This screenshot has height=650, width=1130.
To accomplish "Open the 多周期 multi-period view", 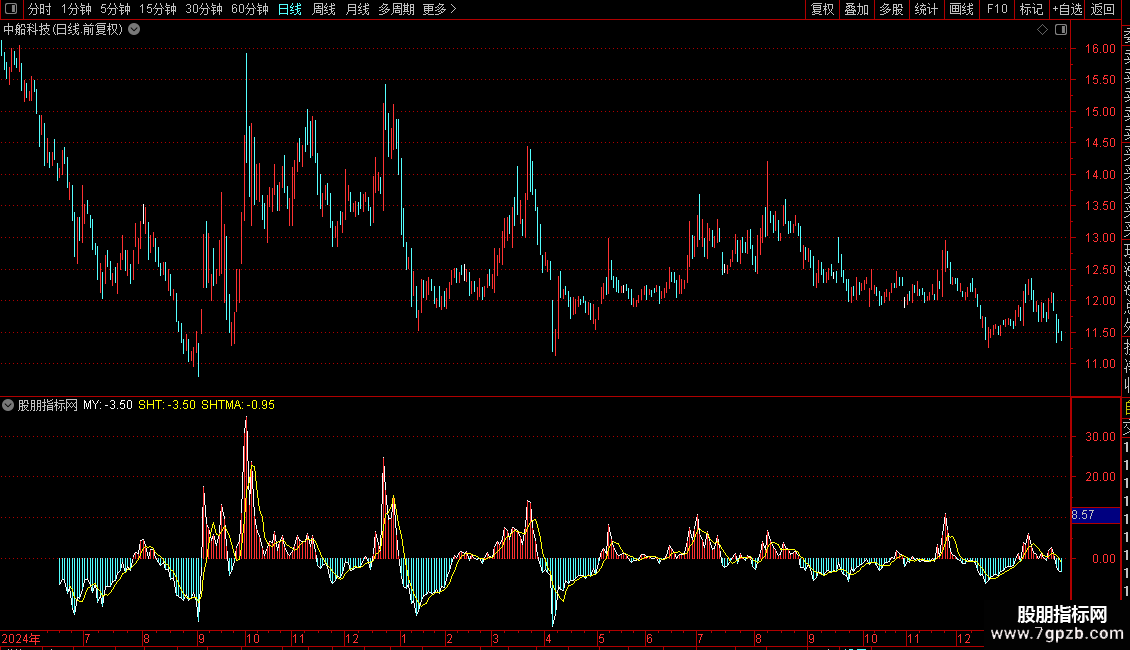I will pyautogui.click(x=396, y=9).
